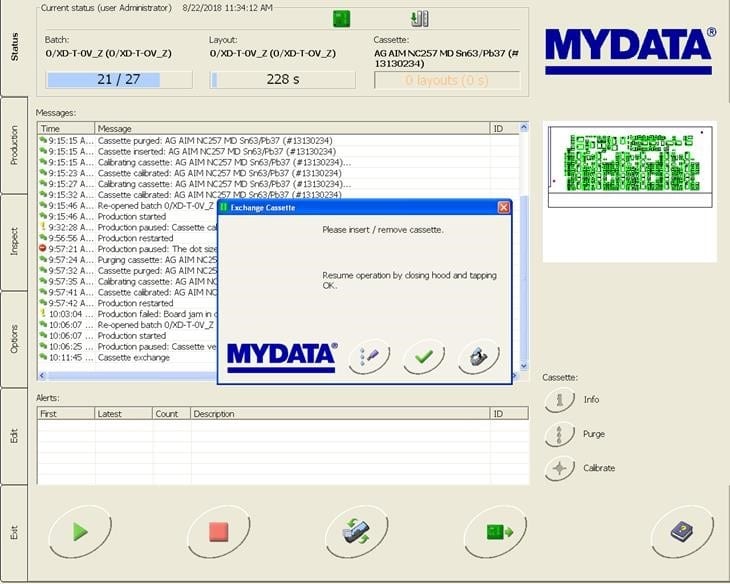Viewport: 730px width, 584px height.
Task: Click the conveyor load icon at top
Action: pyautogui.click(x=419, y=19)
